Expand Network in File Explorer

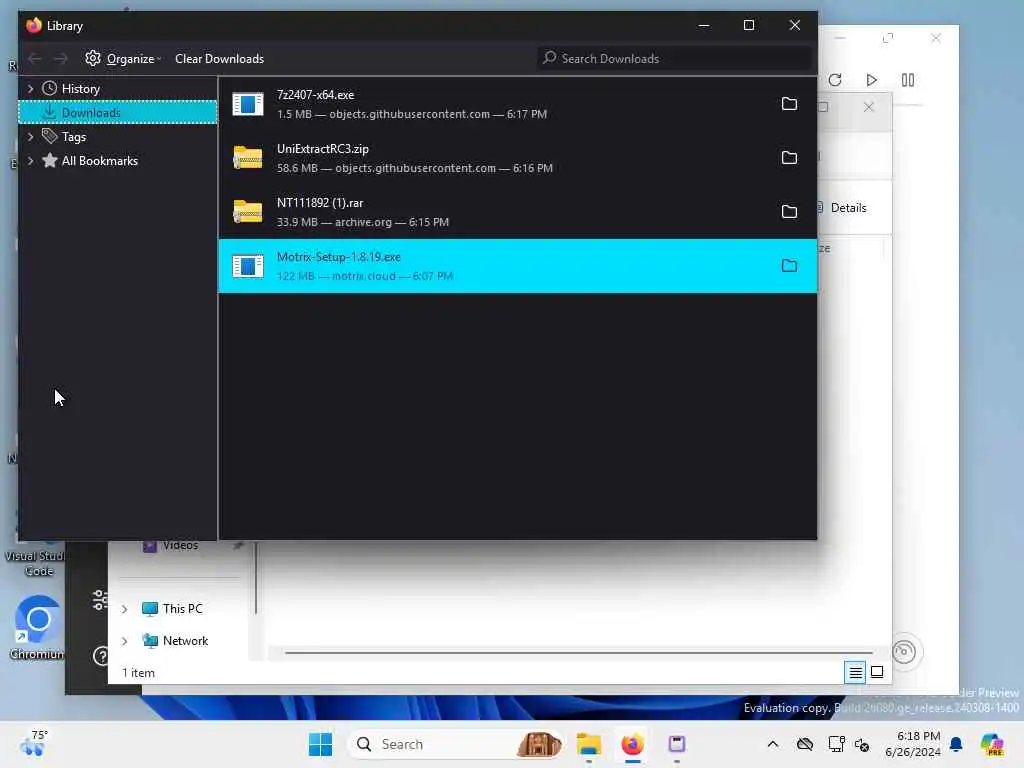[x=124, y=641]
